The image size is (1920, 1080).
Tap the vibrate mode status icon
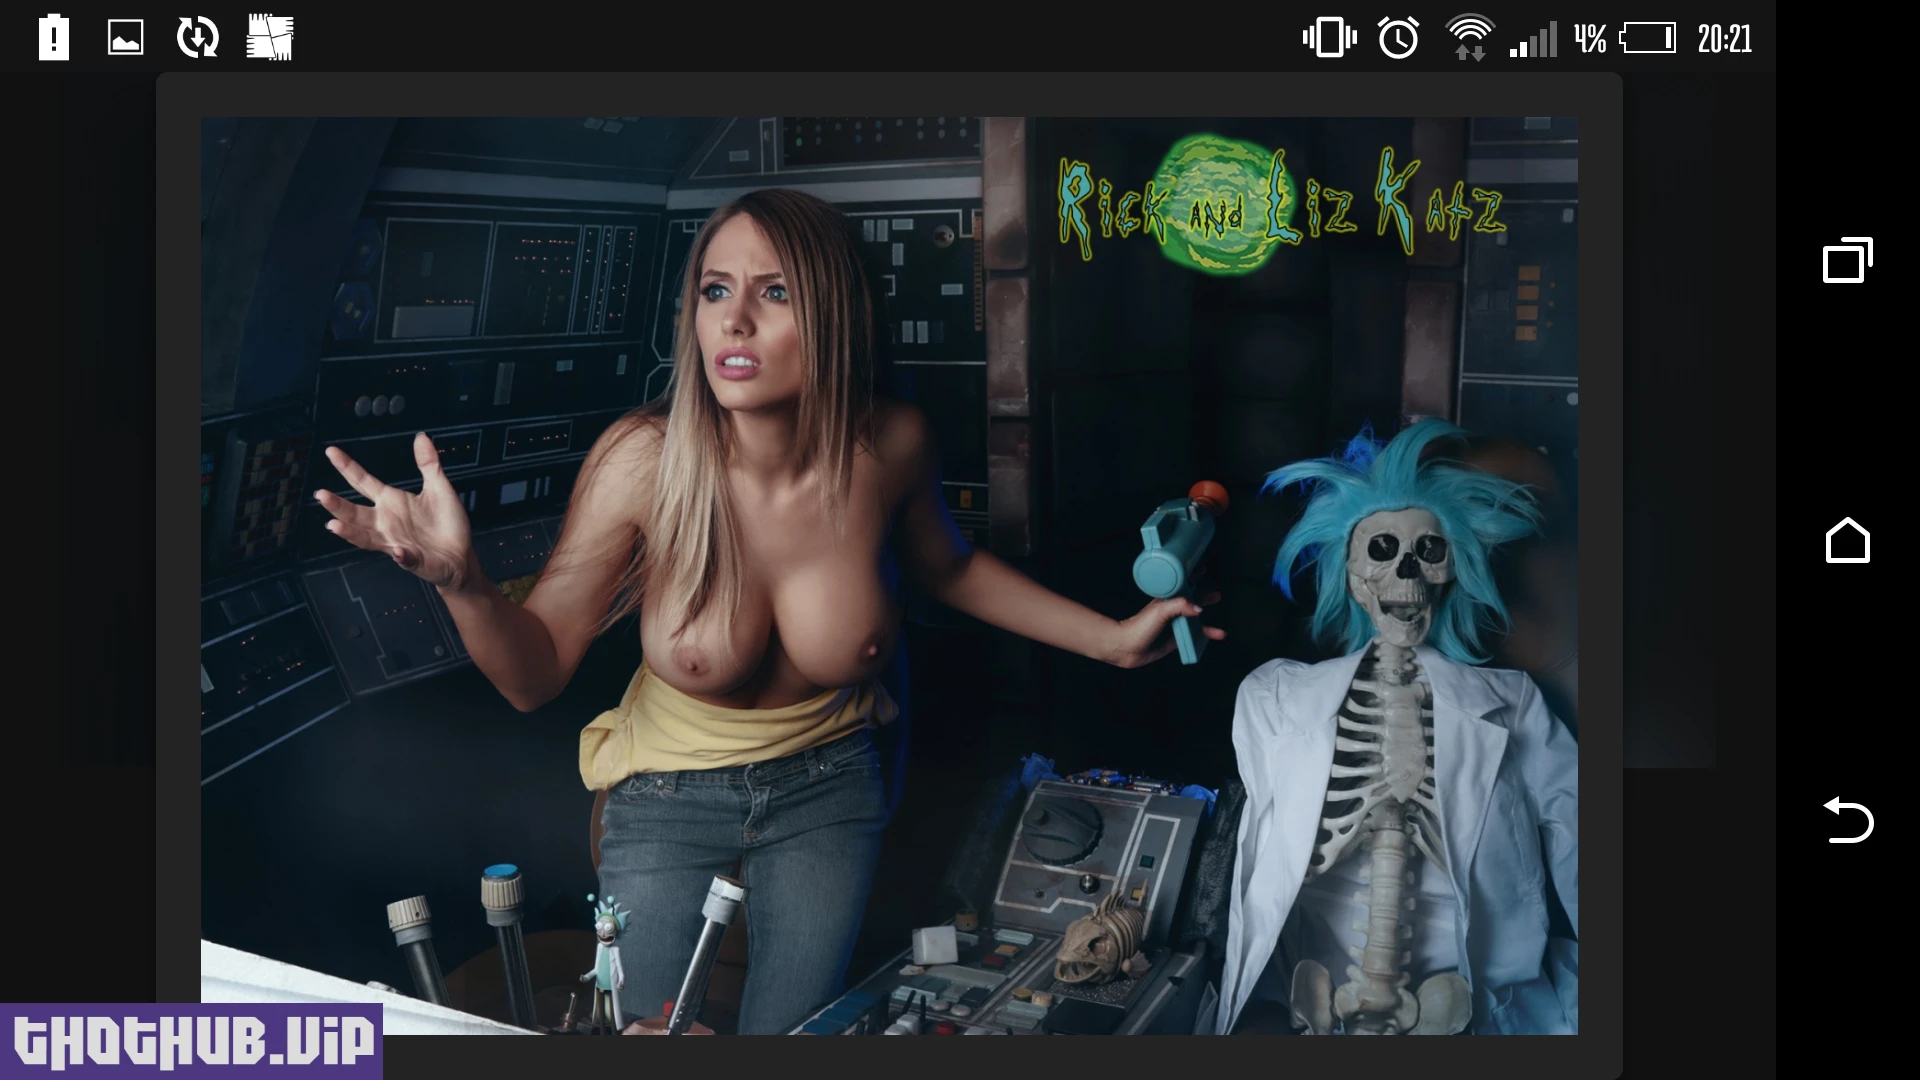click(1329, 38)
